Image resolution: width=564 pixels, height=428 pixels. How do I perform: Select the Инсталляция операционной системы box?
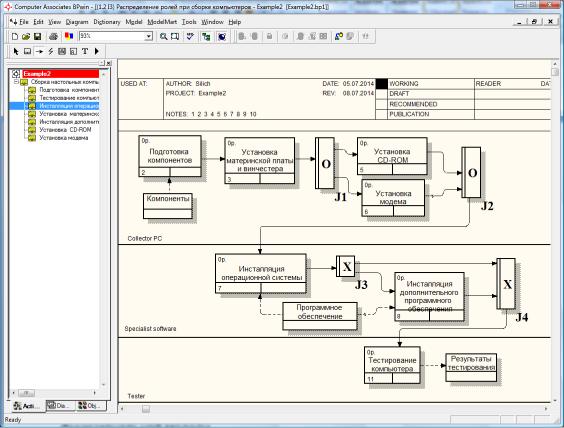261,273
